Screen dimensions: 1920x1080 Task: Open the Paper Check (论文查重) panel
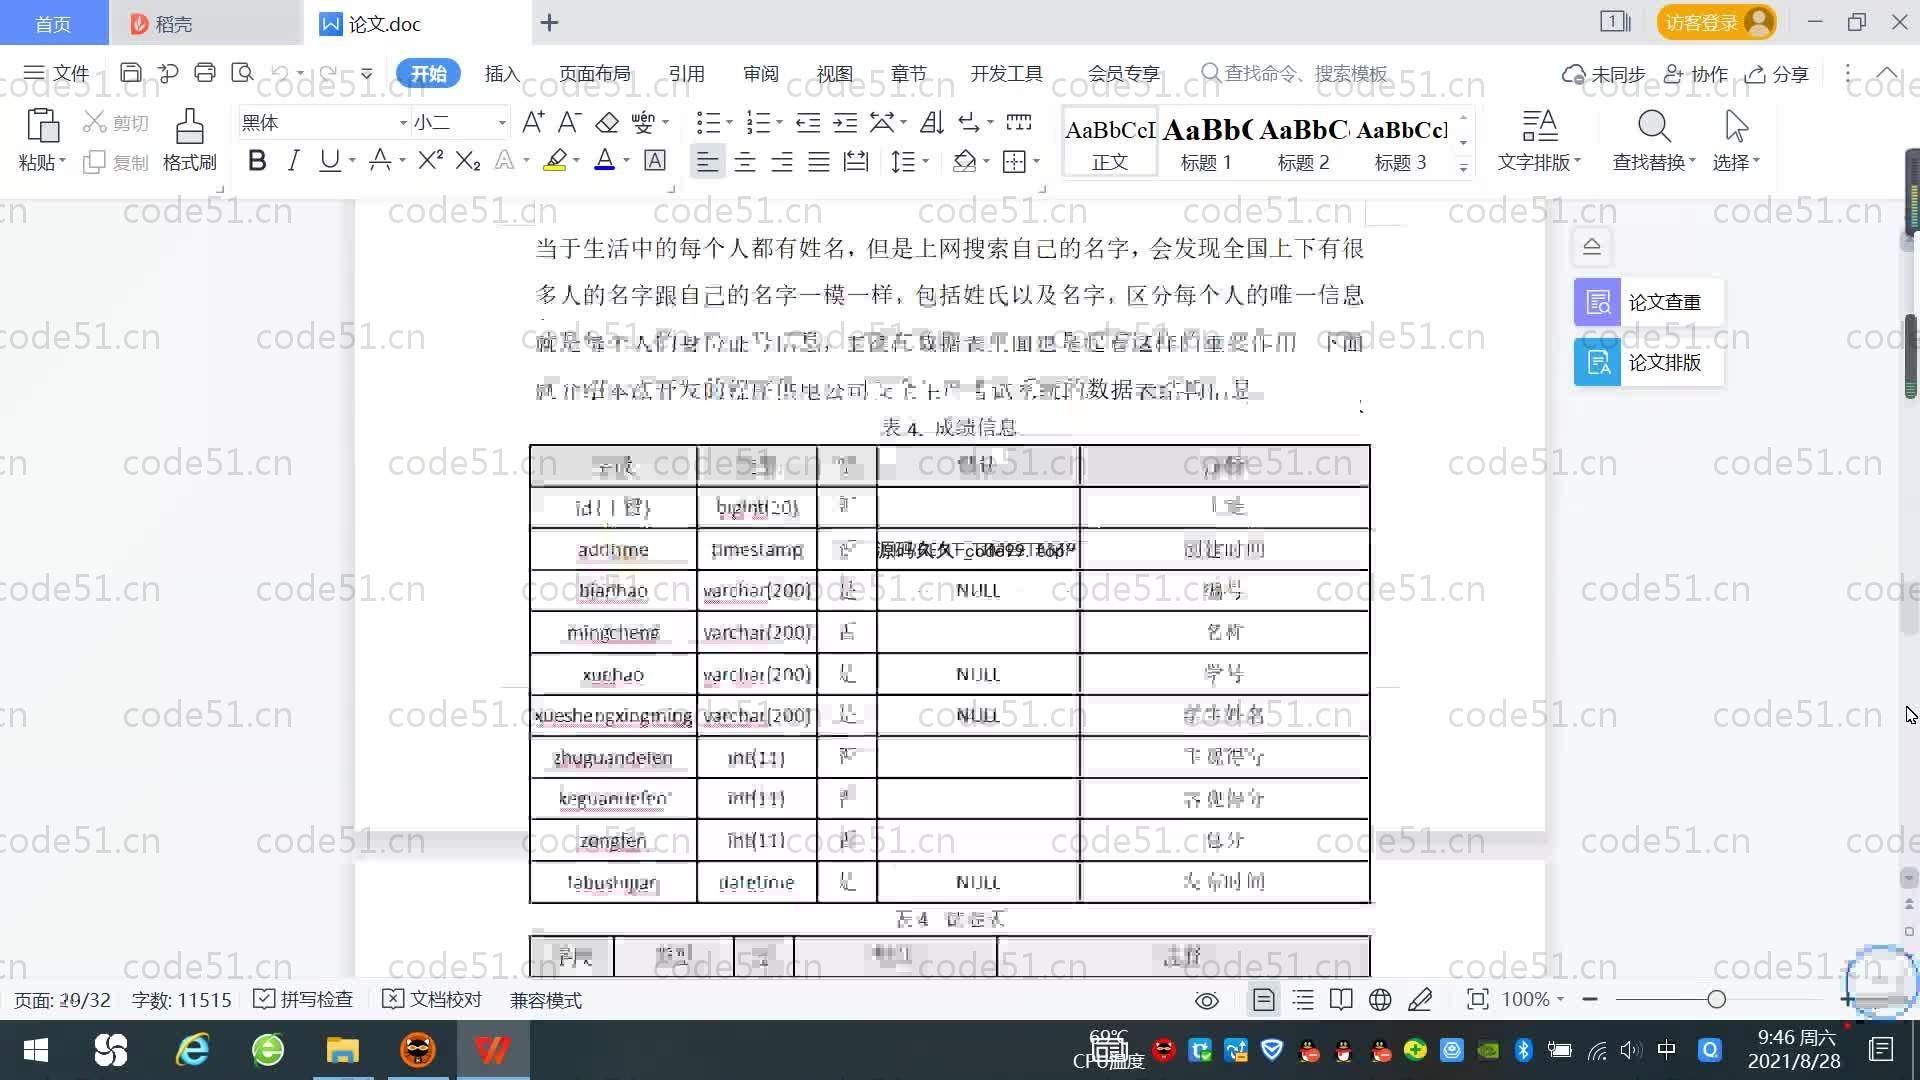coord(1648,302)
